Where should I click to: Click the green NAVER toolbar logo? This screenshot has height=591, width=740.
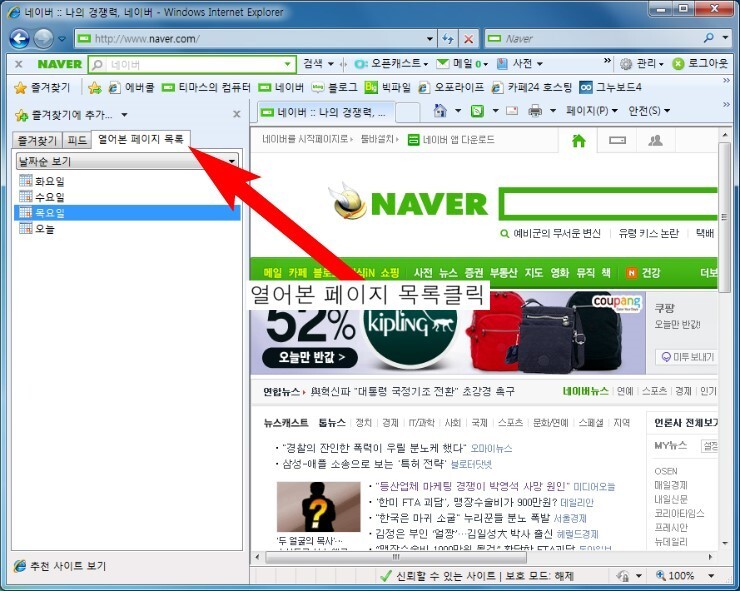click(59, 64)
